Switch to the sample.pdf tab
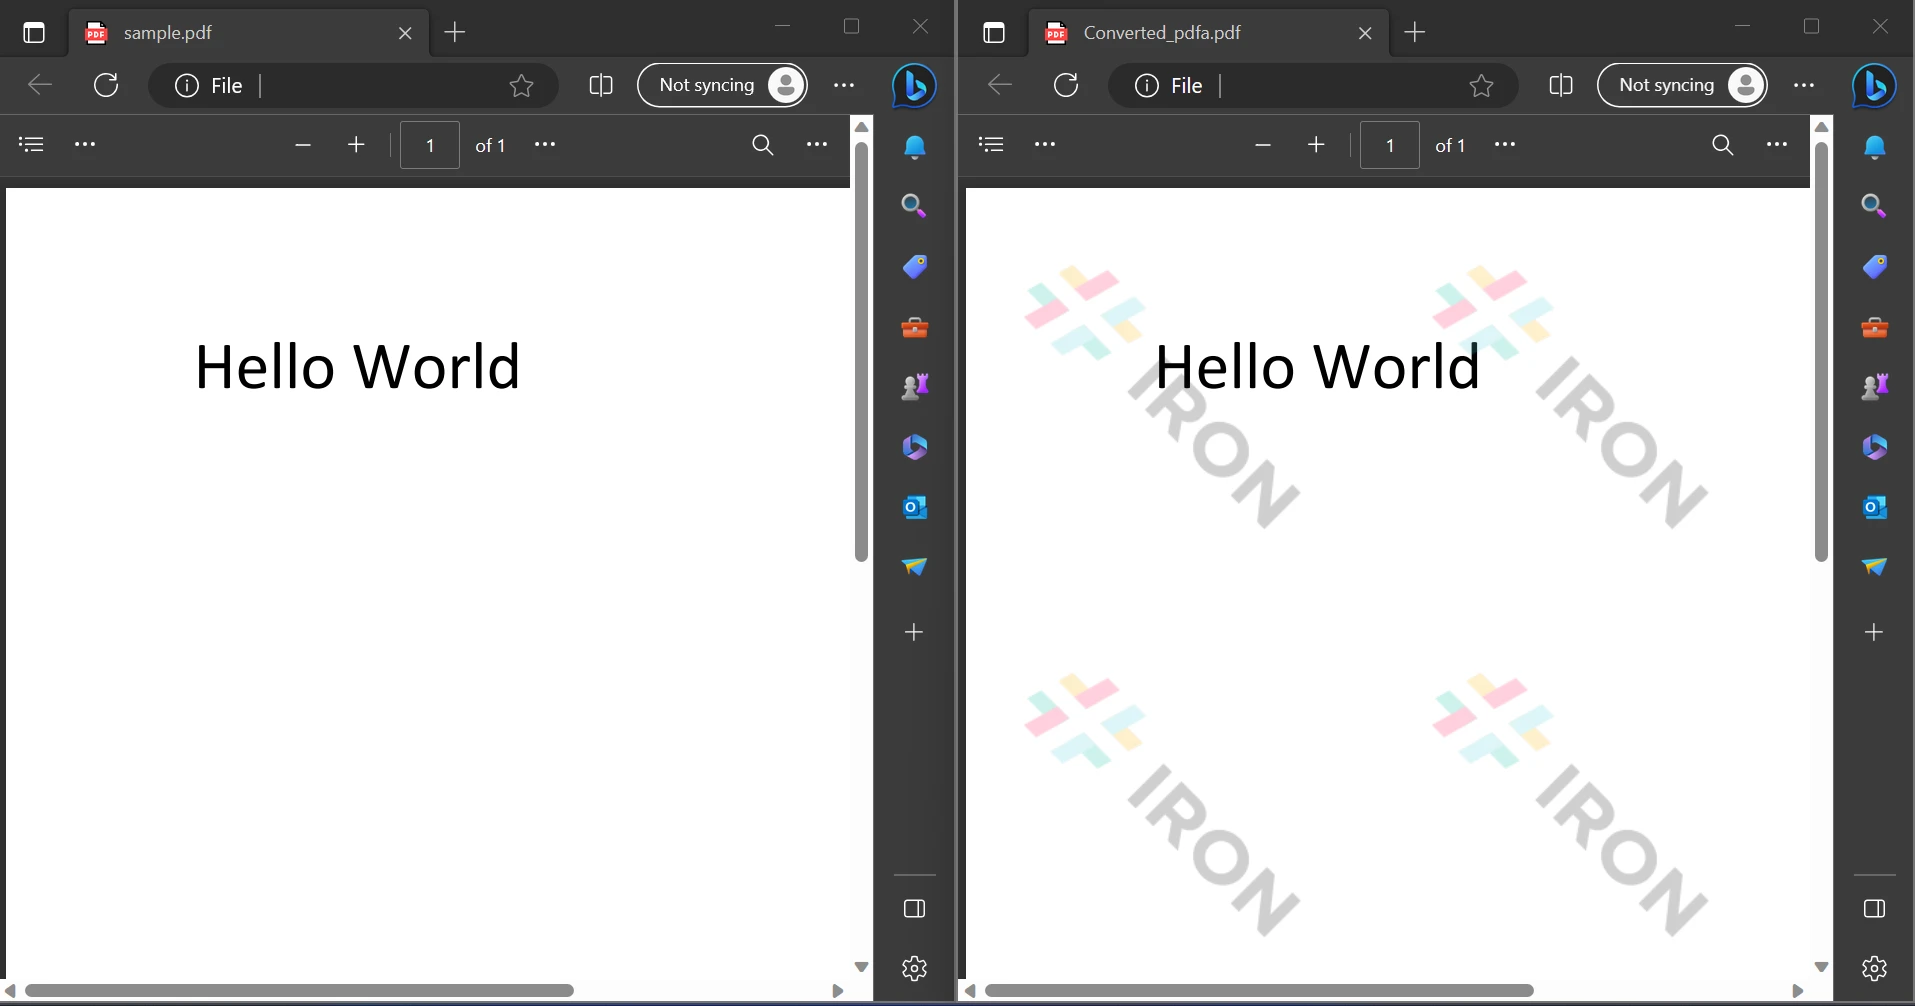The height and width of the screenshot is (1006, 1915). pos(250,33)
